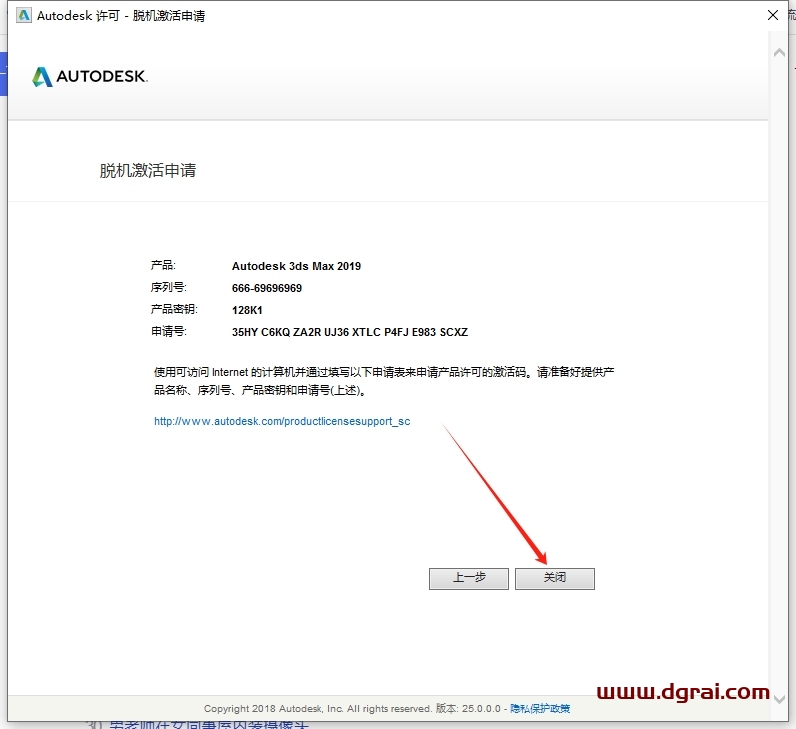Image resolution: width=796 pixels, height=729 pixels.
Task: Click the scrollbar down arrow
Action: point(779,699)
